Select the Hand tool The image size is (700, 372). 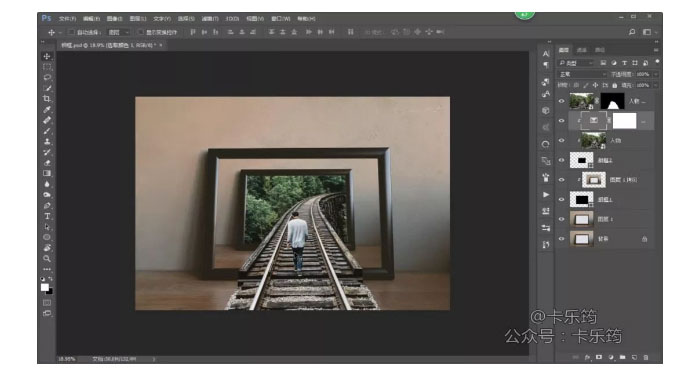coord(47,248)
